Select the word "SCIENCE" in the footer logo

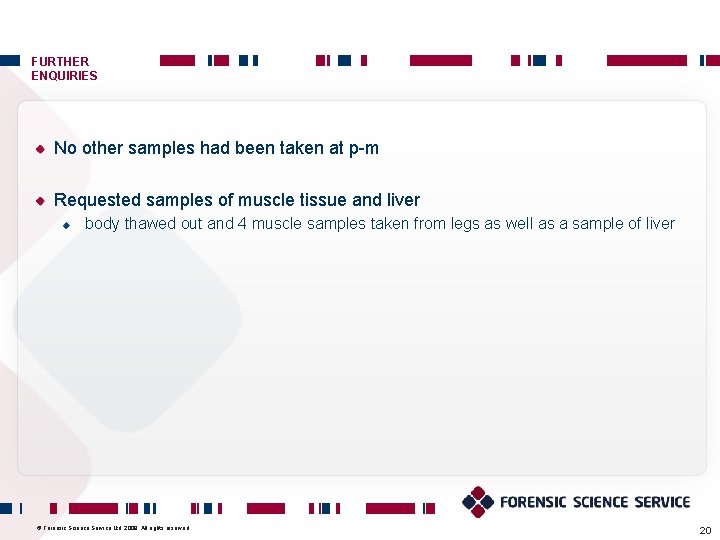pyautogui.click(x=601, y=502)
